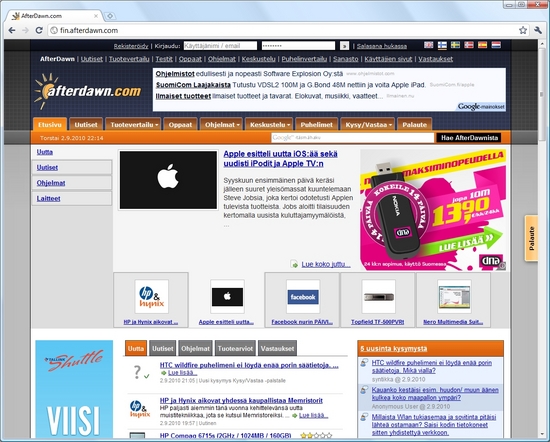Viewport: 550px width, 442px height.
Task: Click the HP & Hynix story thumbnail
Action: [x=151, y=296]
